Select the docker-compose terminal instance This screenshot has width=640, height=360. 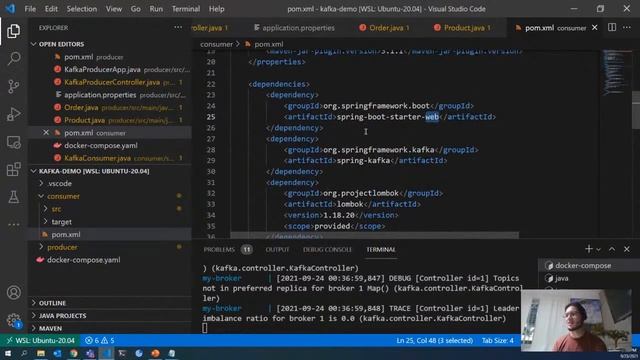(x=579, y=265)
